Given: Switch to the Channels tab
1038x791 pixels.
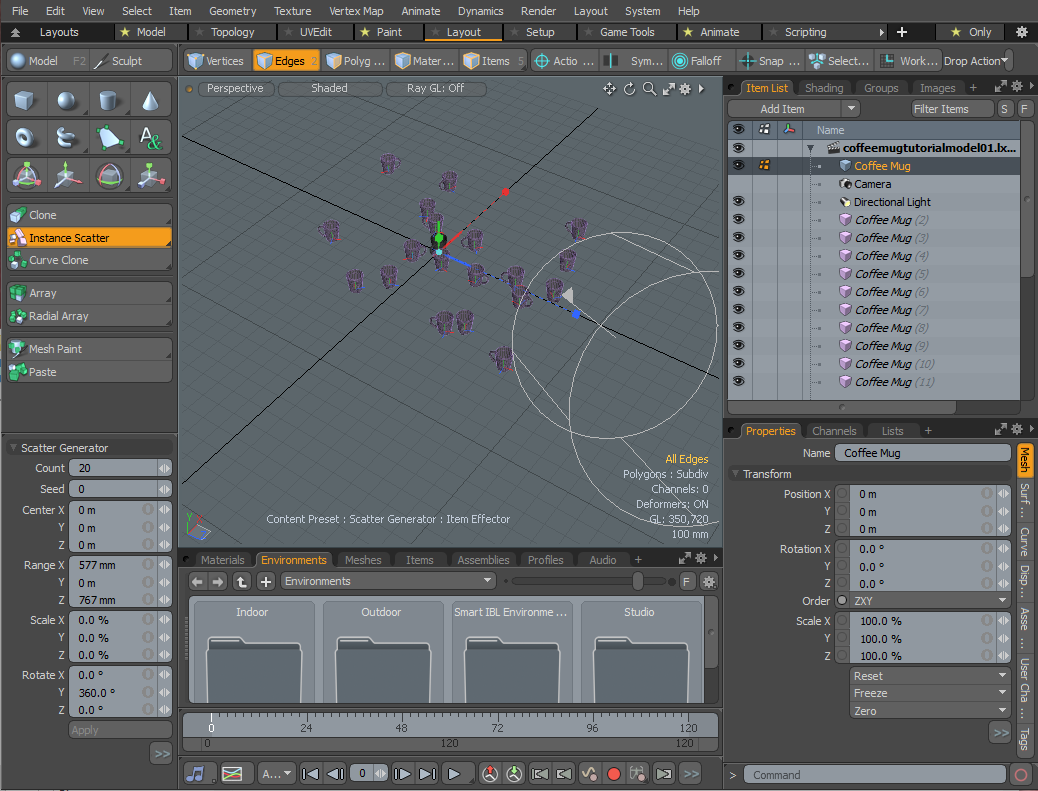Looking at the screenshot, I should tap(833, 431).
